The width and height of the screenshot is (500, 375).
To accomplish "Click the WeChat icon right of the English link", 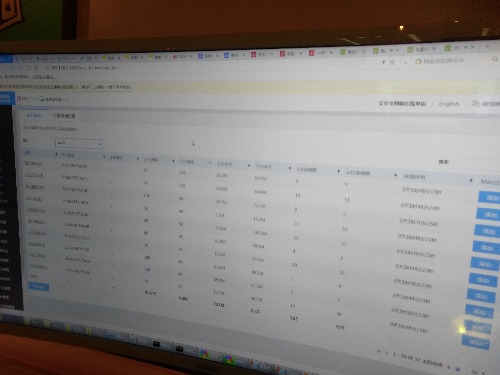I will [475, 104].
